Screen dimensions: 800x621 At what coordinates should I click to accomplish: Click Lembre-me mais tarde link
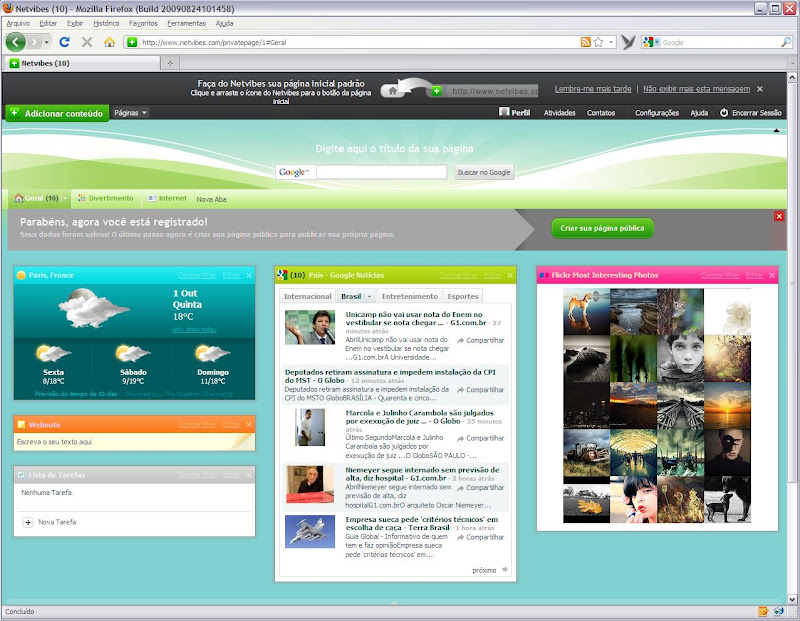point(593,89)
